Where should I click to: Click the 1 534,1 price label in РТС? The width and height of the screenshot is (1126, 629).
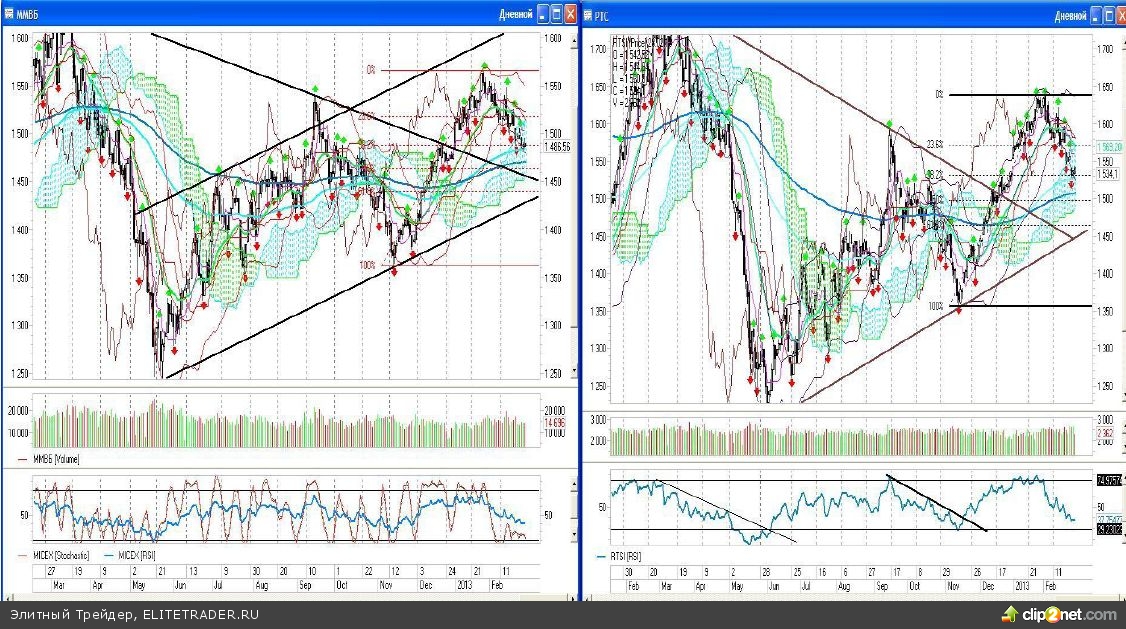(1108, 174)
